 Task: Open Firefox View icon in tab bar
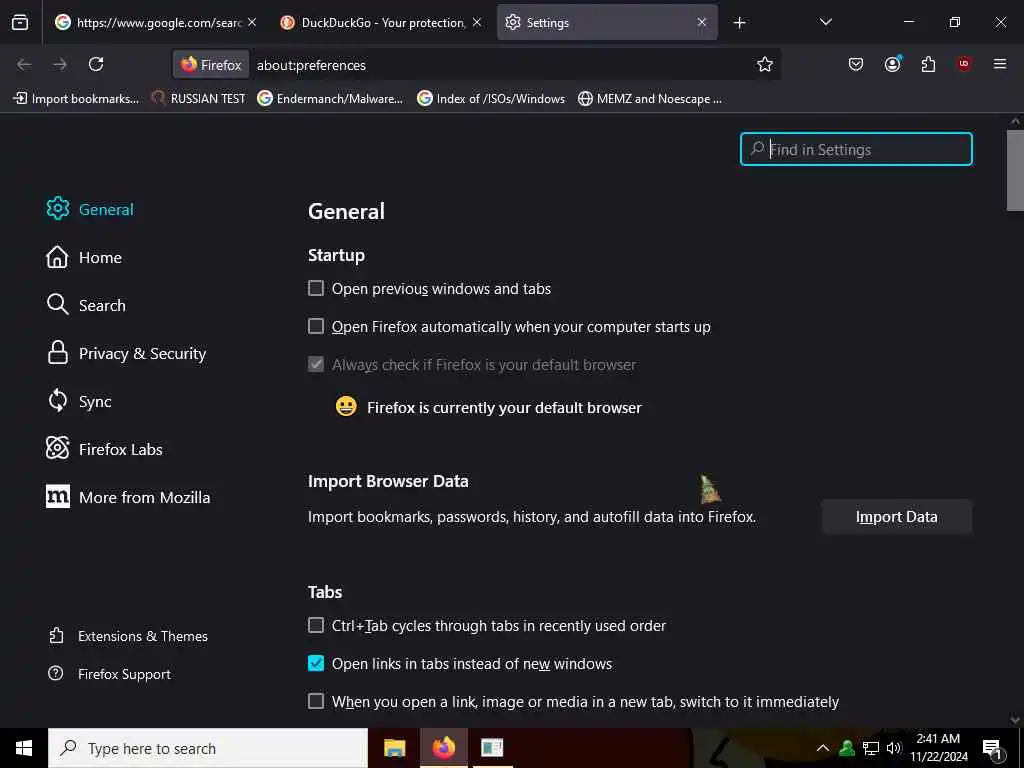click(20, 23)
